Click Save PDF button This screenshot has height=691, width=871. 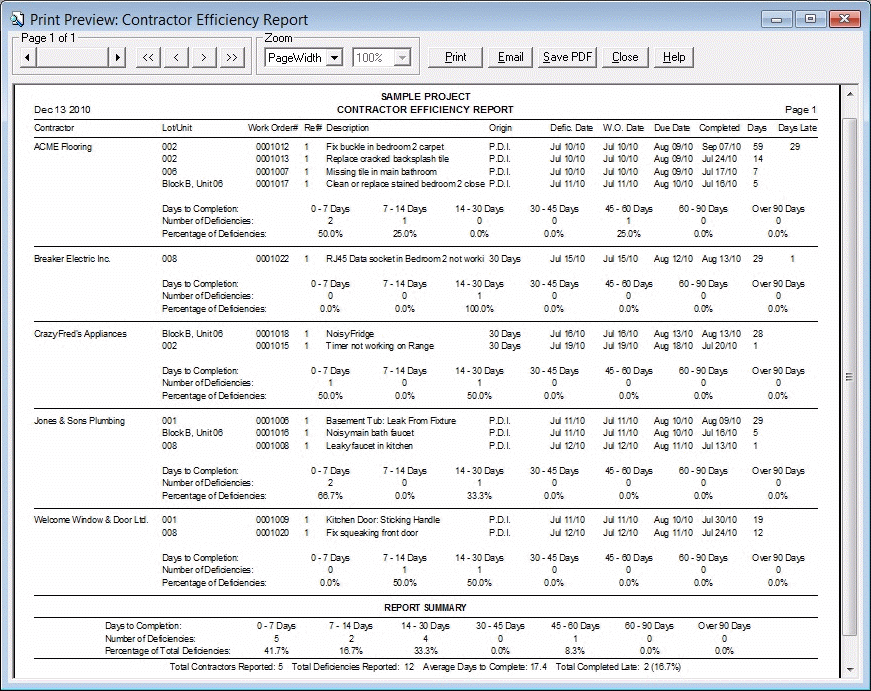[567, 57]
